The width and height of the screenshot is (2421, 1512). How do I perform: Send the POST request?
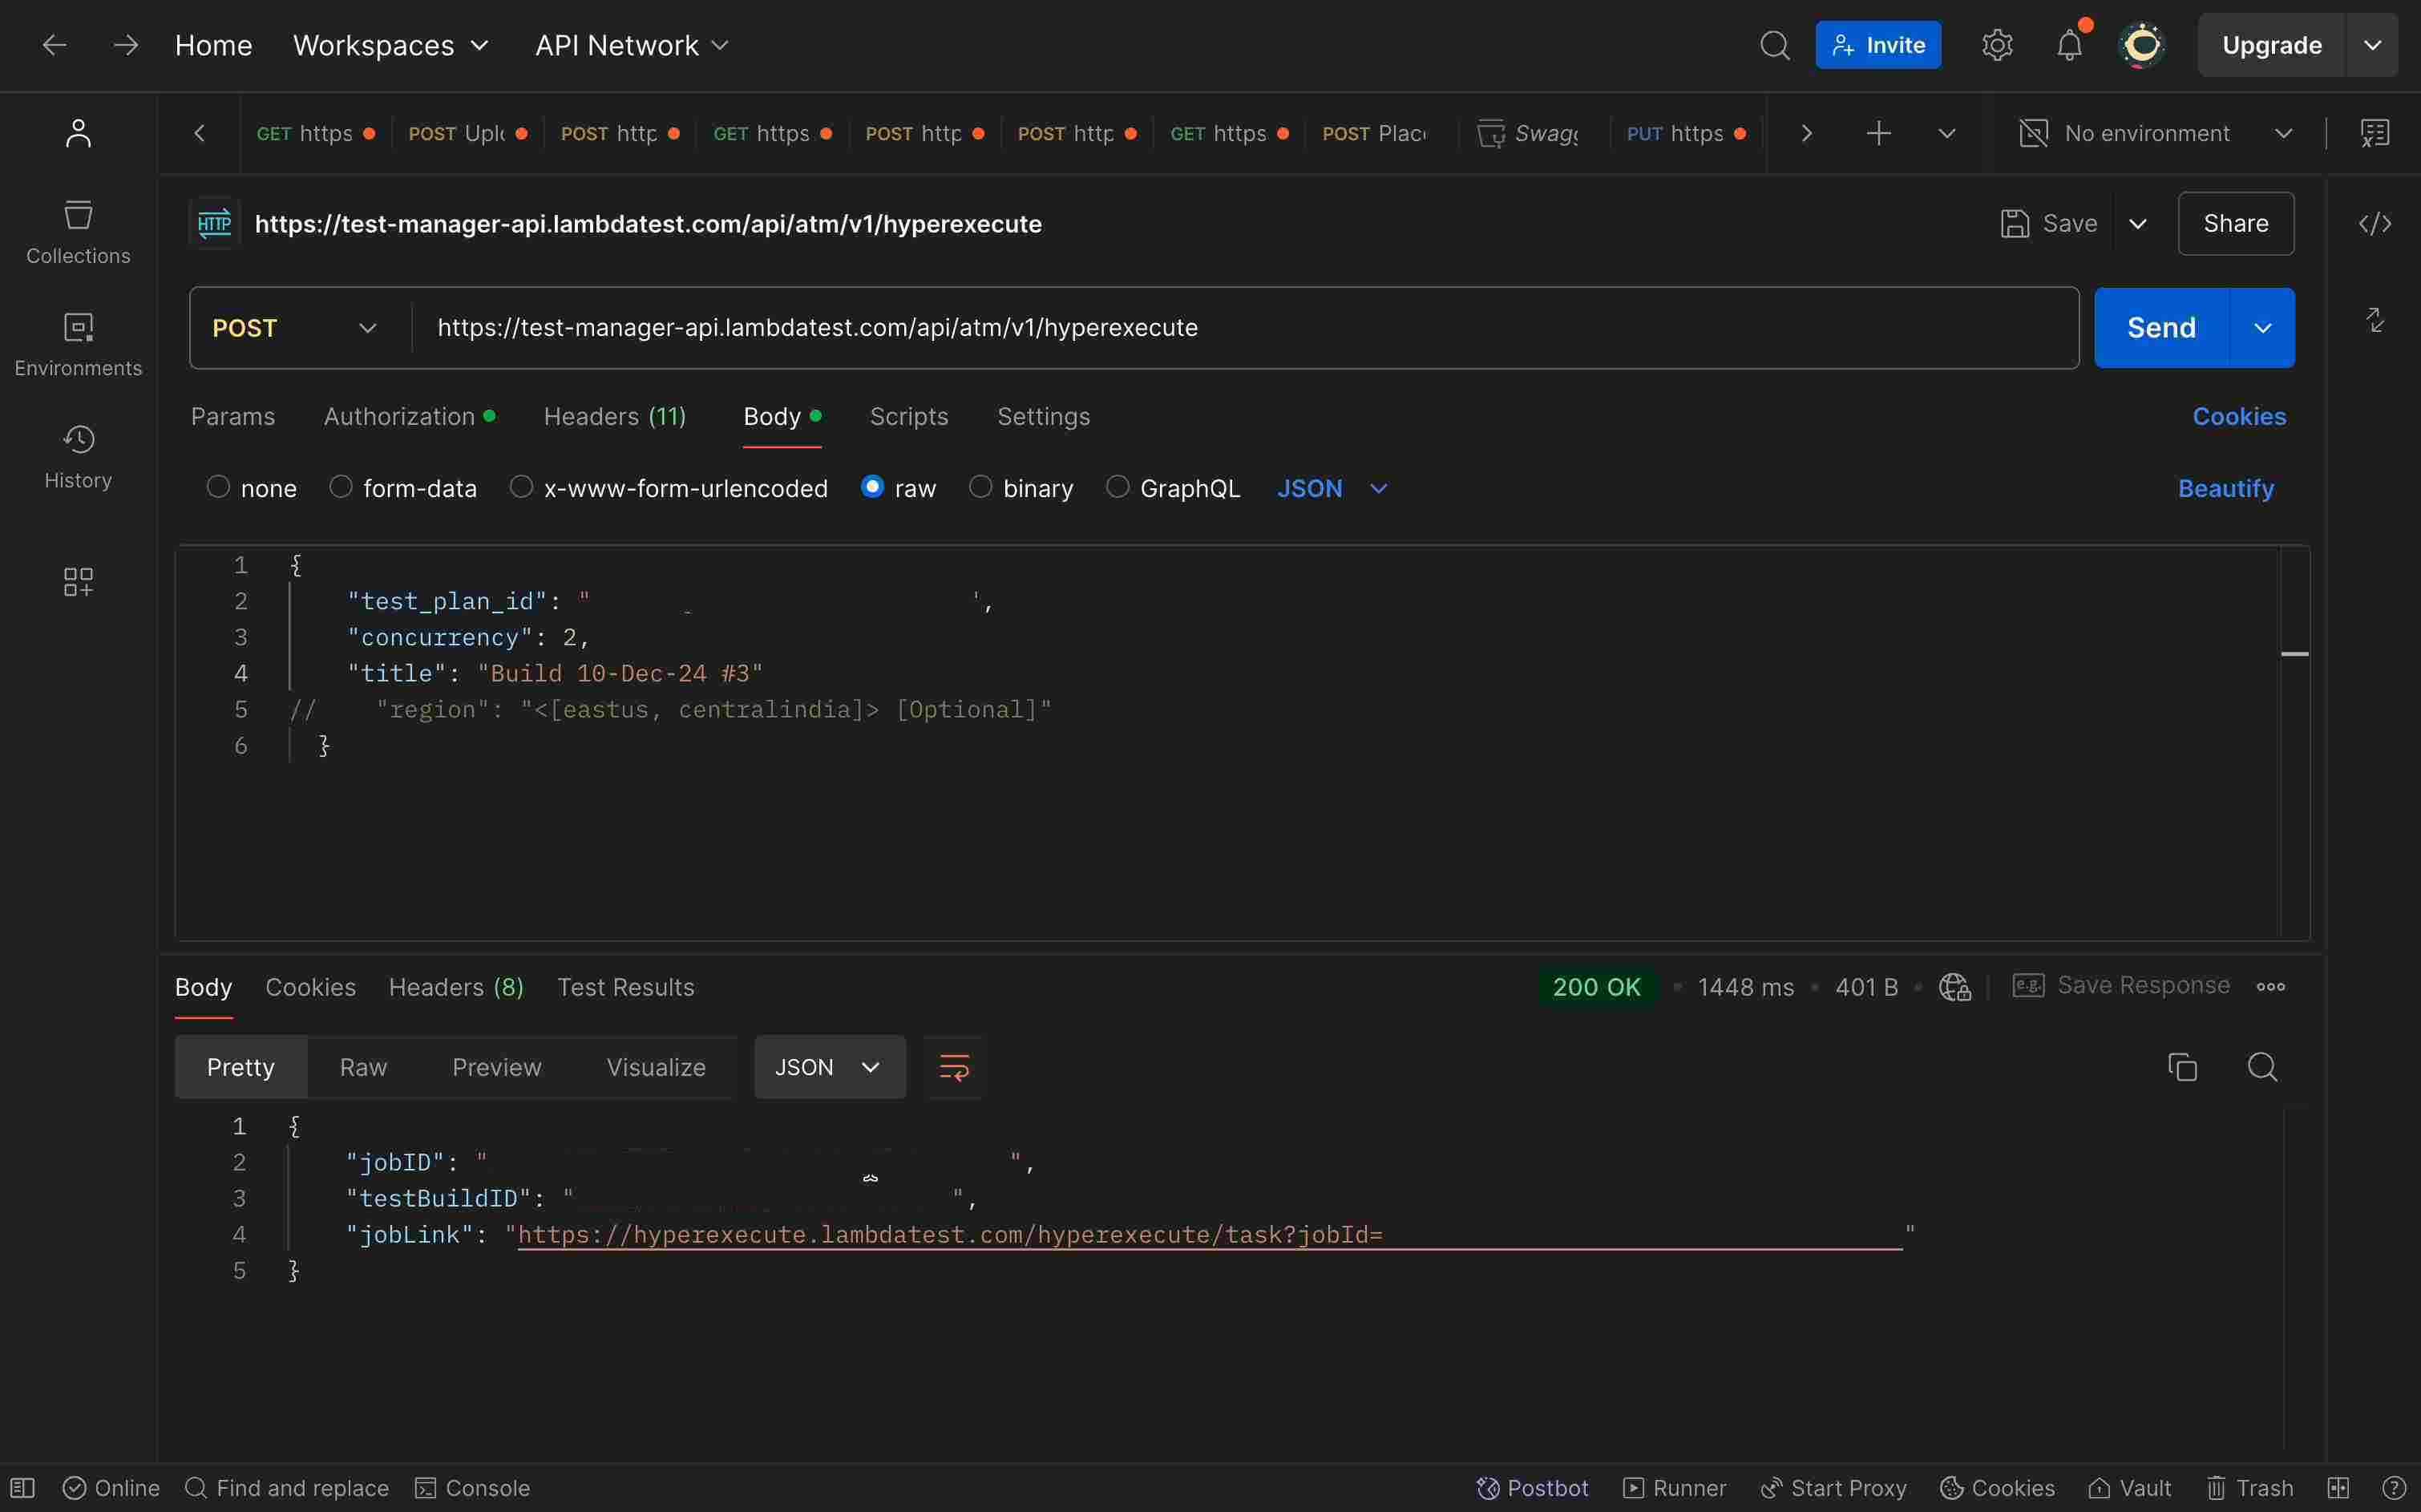click(x=2161, y=328)
